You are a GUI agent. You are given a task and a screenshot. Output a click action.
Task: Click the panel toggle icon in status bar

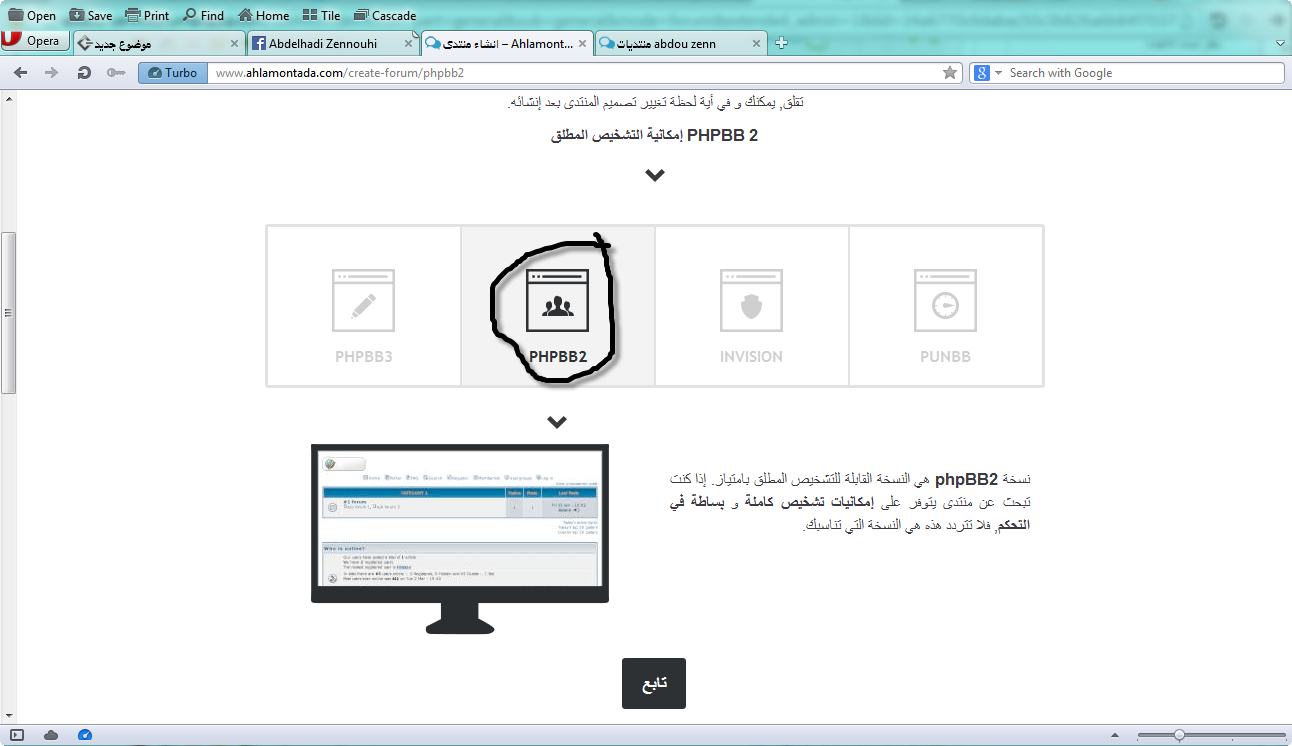tap(17, 735)
